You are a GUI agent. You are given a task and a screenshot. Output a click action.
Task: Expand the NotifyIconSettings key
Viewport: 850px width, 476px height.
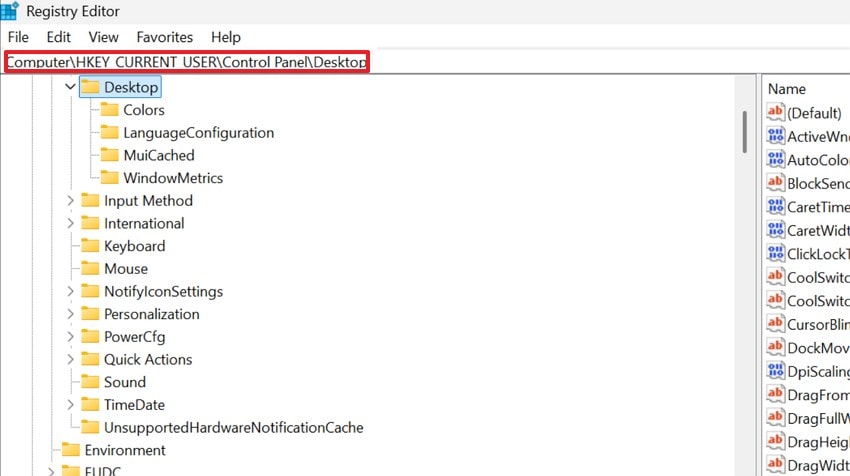click(x=70, y=291)
